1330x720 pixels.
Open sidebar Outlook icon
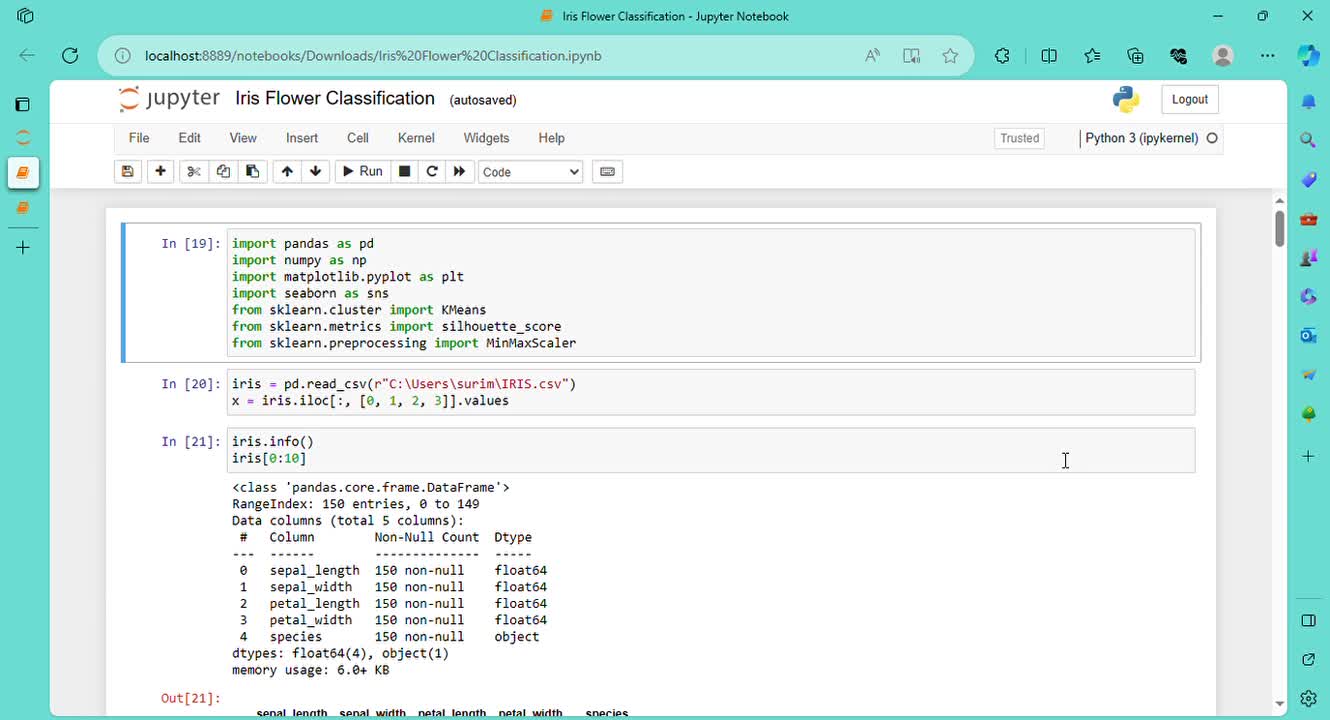(1308, 336)
